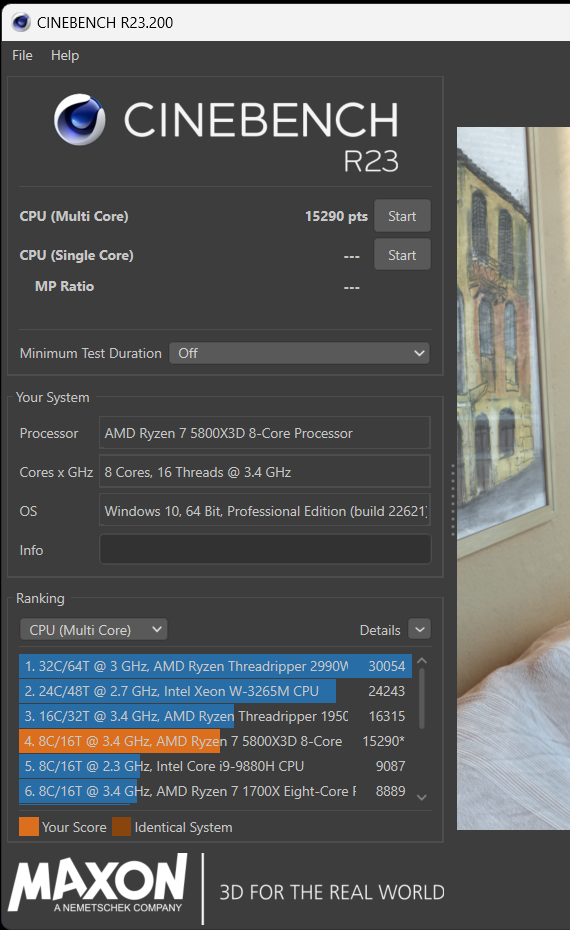
Task: Select the Ryzen 7 5800X3D ranking row
Action: tap(215, 741)
